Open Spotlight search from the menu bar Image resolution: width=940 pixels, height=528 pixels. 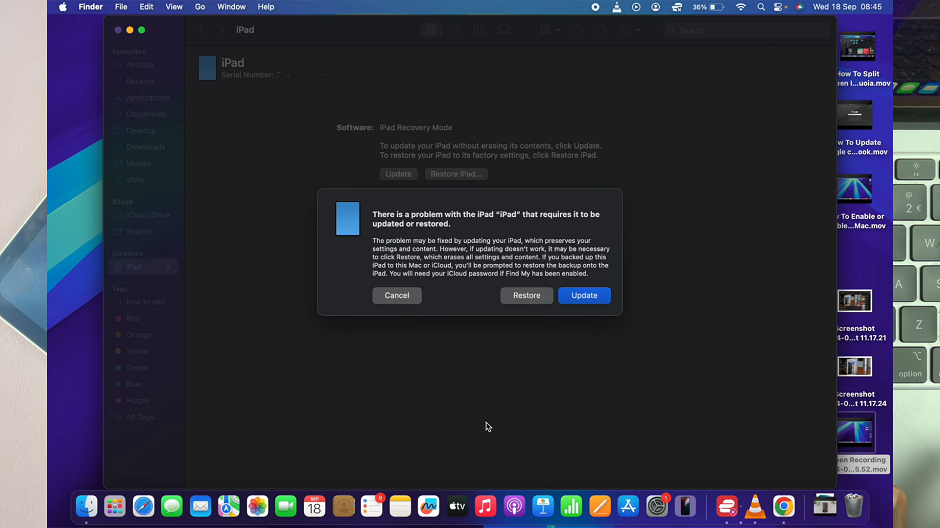point(761,7)
